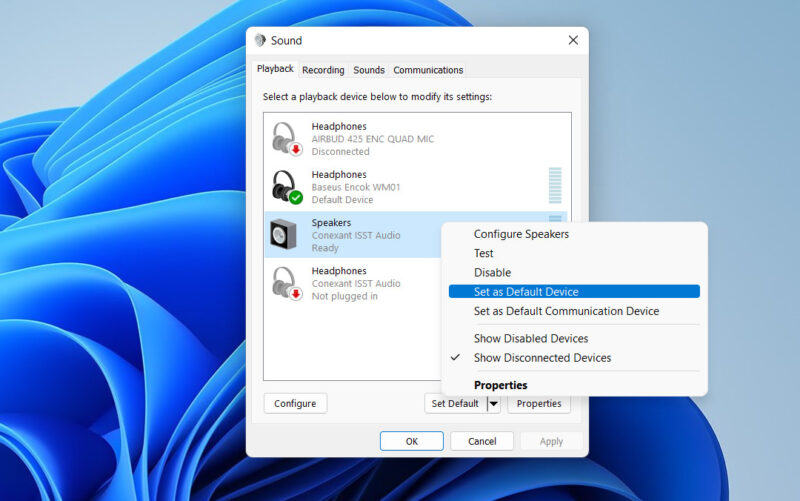Click the Conexant Speakers device icon
Screen dimensions: 800x501
283,235
